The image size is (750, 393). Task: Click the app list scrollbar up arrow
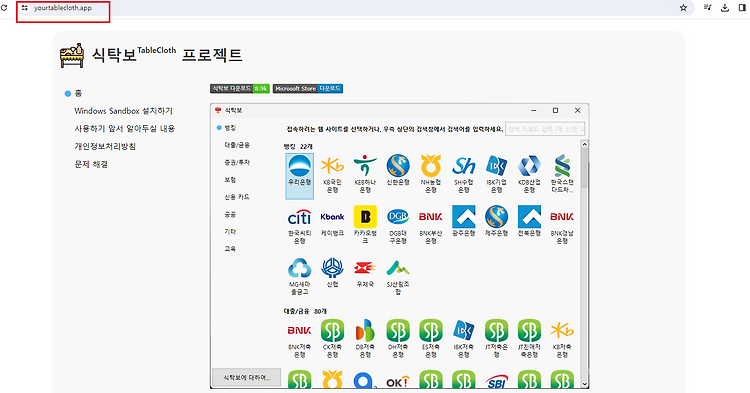(585, 144)
